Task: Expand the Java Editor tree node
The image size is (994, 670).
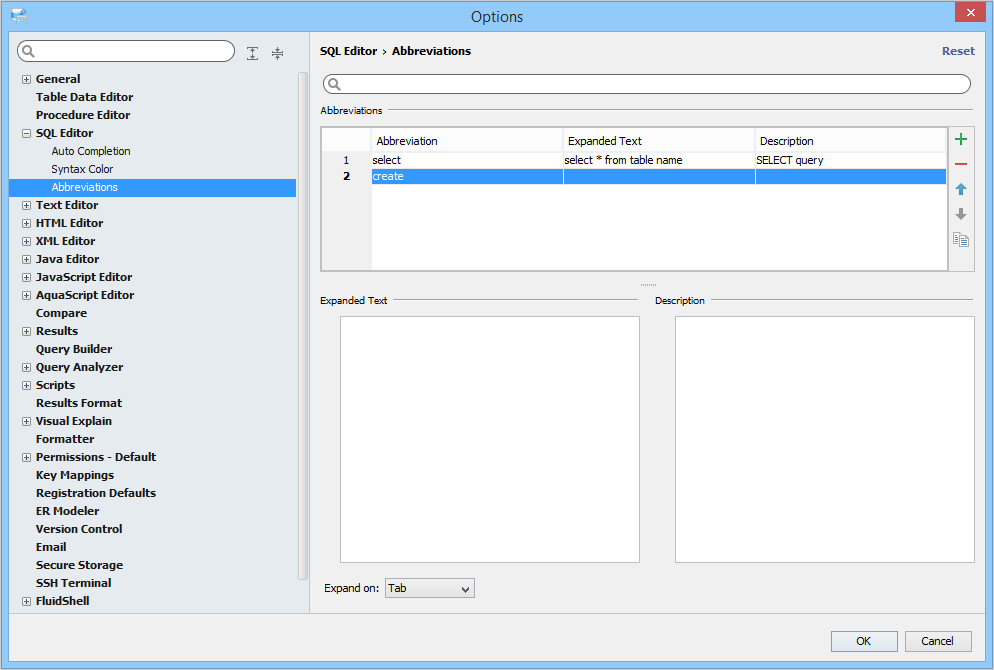Action: [26, 259]
